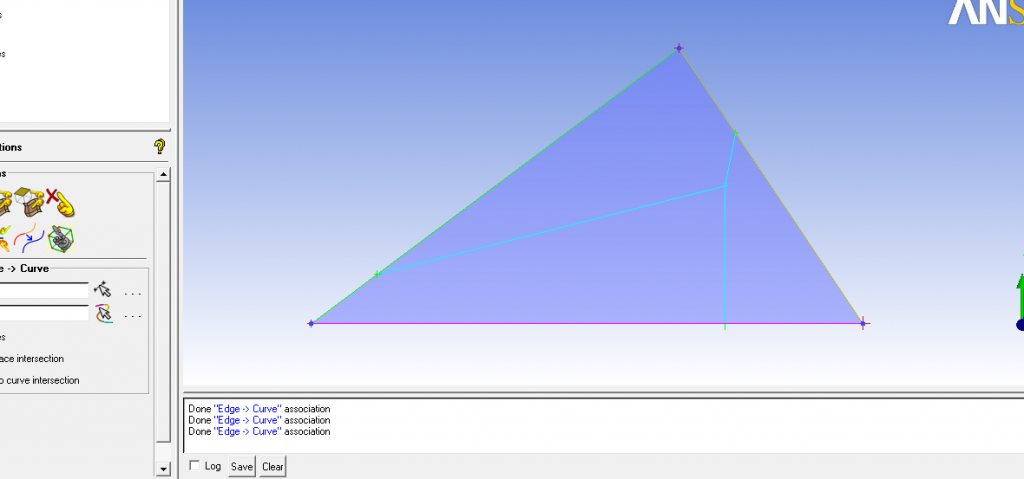Save the message log
This screenshot has height=479, width=1024.
coord(242,467)
